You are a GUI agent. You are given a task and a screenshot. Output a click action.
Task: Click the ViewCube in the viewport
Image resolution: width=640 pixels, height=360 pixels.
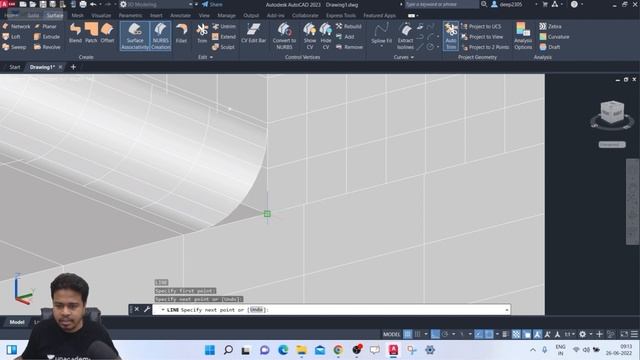[611, 113]
